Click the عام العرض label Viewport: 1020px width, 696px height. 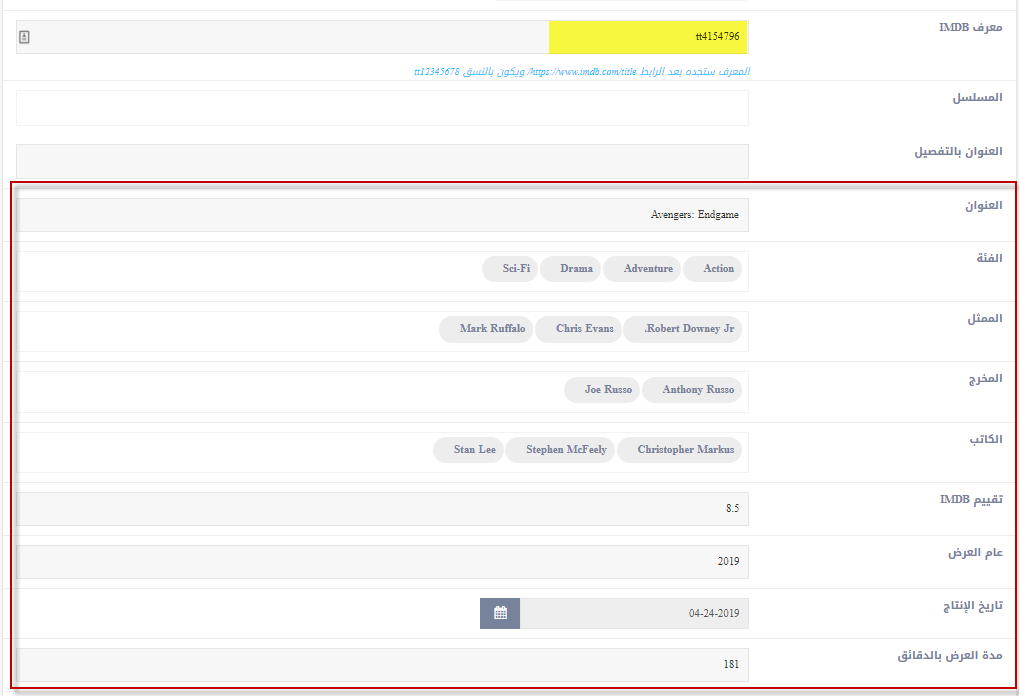(x=975, y=552)
